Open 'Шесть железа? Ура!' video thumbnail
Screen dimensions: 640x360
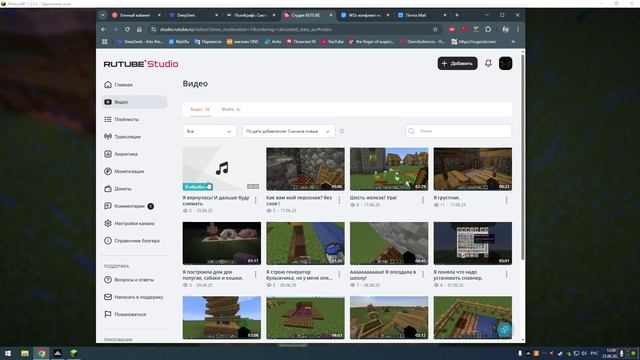pos(389,169)
